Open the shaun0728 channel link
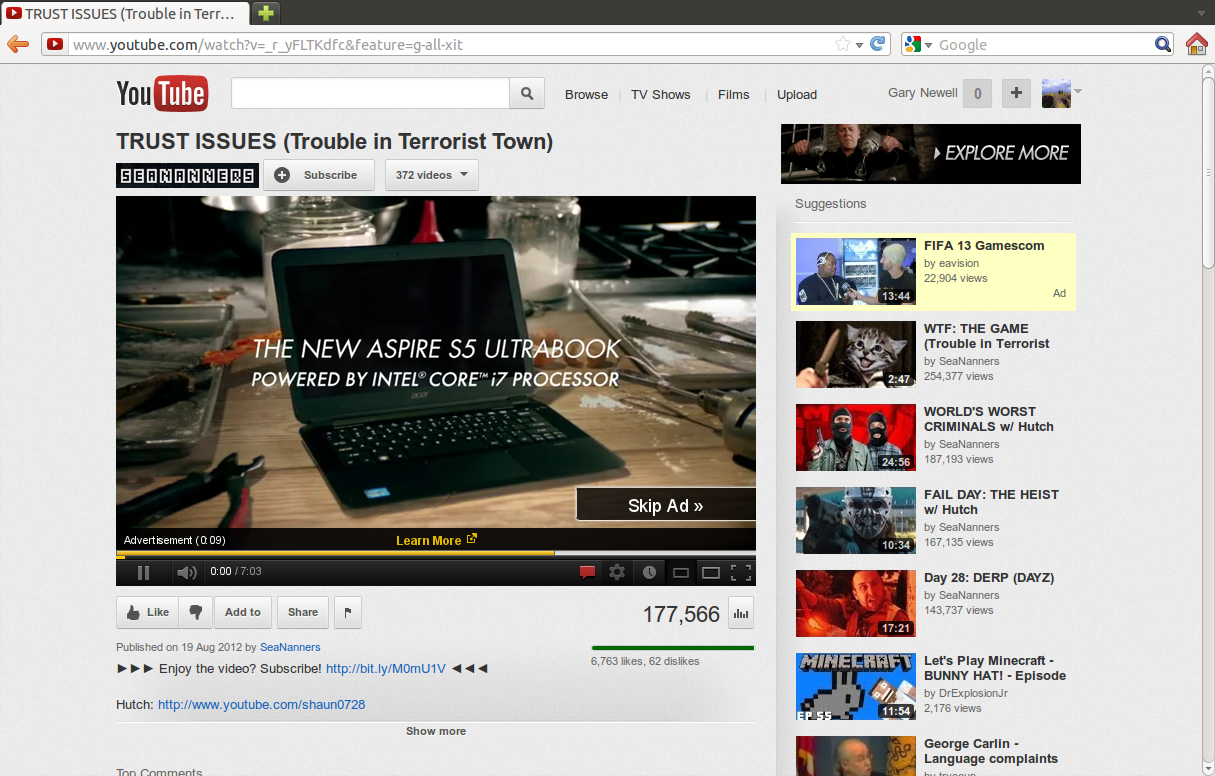 (x=261, y=704)
